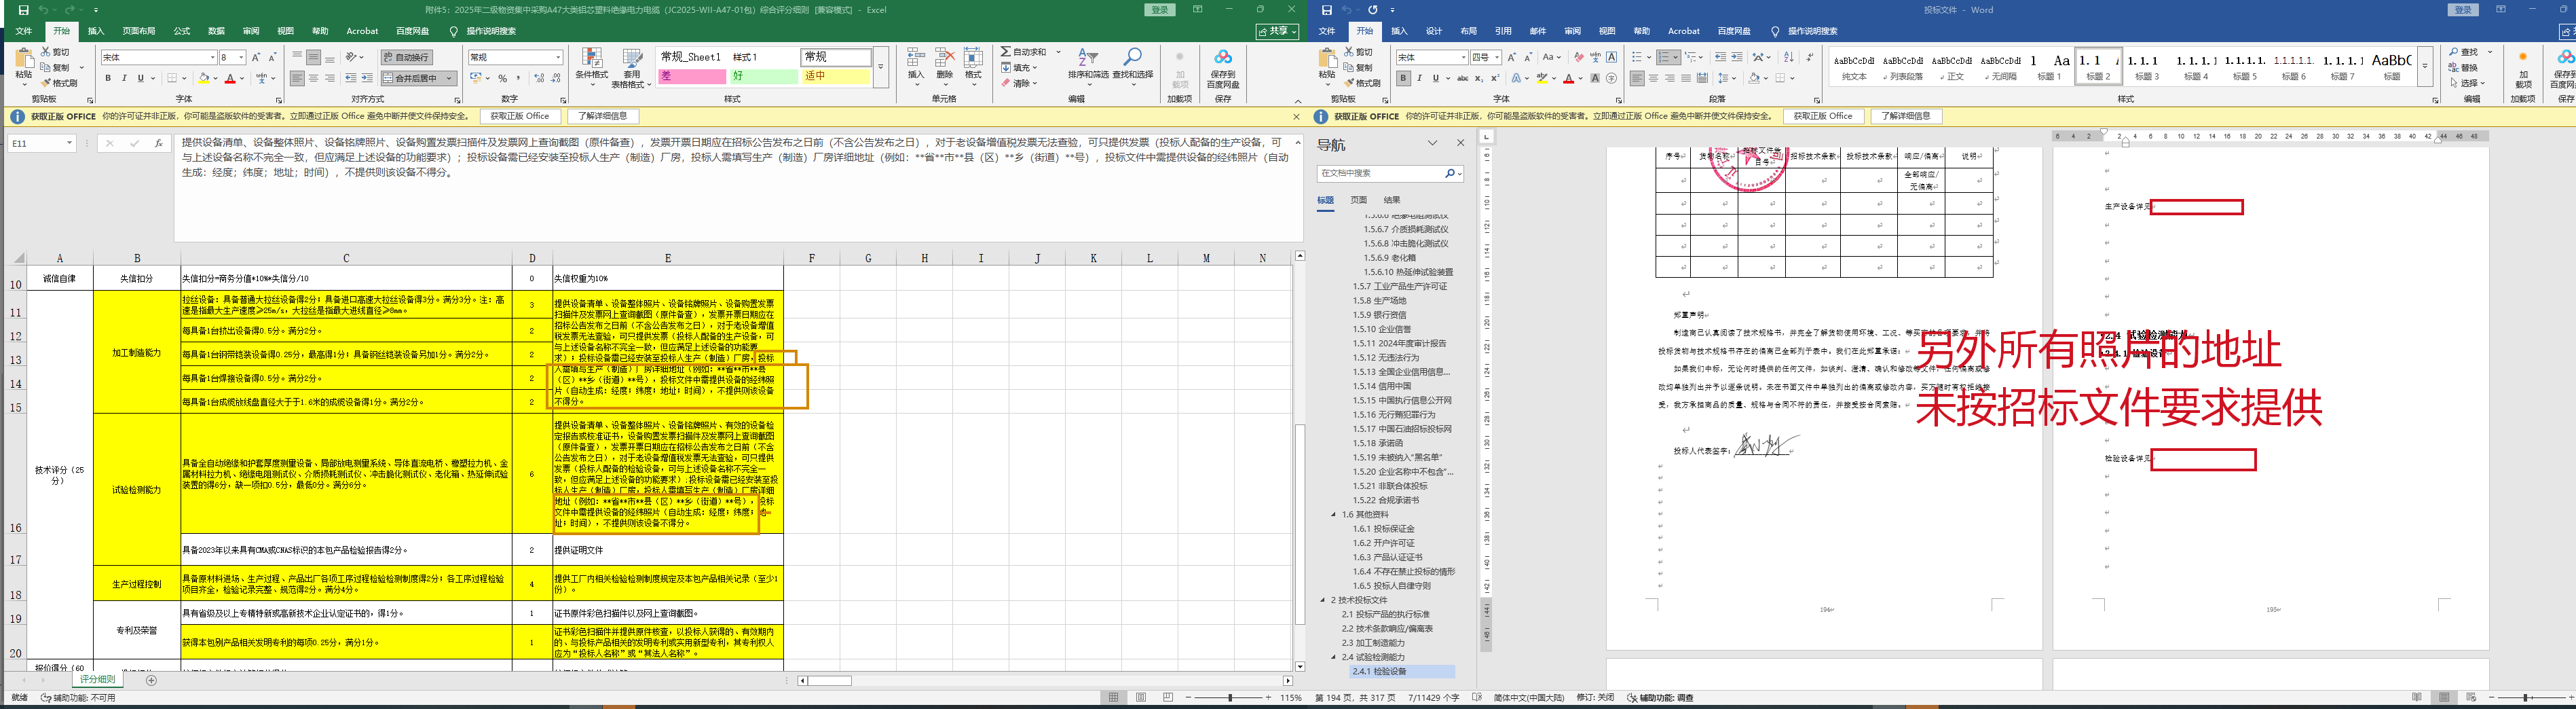Switch navigation pane to 页面 tab
2576x709 pixels.
point(1358,200)
